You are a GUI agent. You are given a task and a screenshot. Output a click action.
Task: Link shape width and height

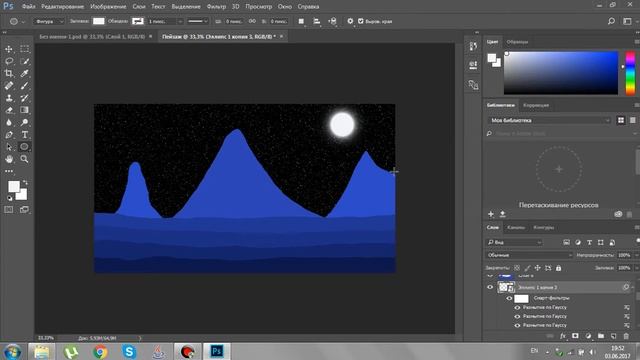[x=252, y=21]
